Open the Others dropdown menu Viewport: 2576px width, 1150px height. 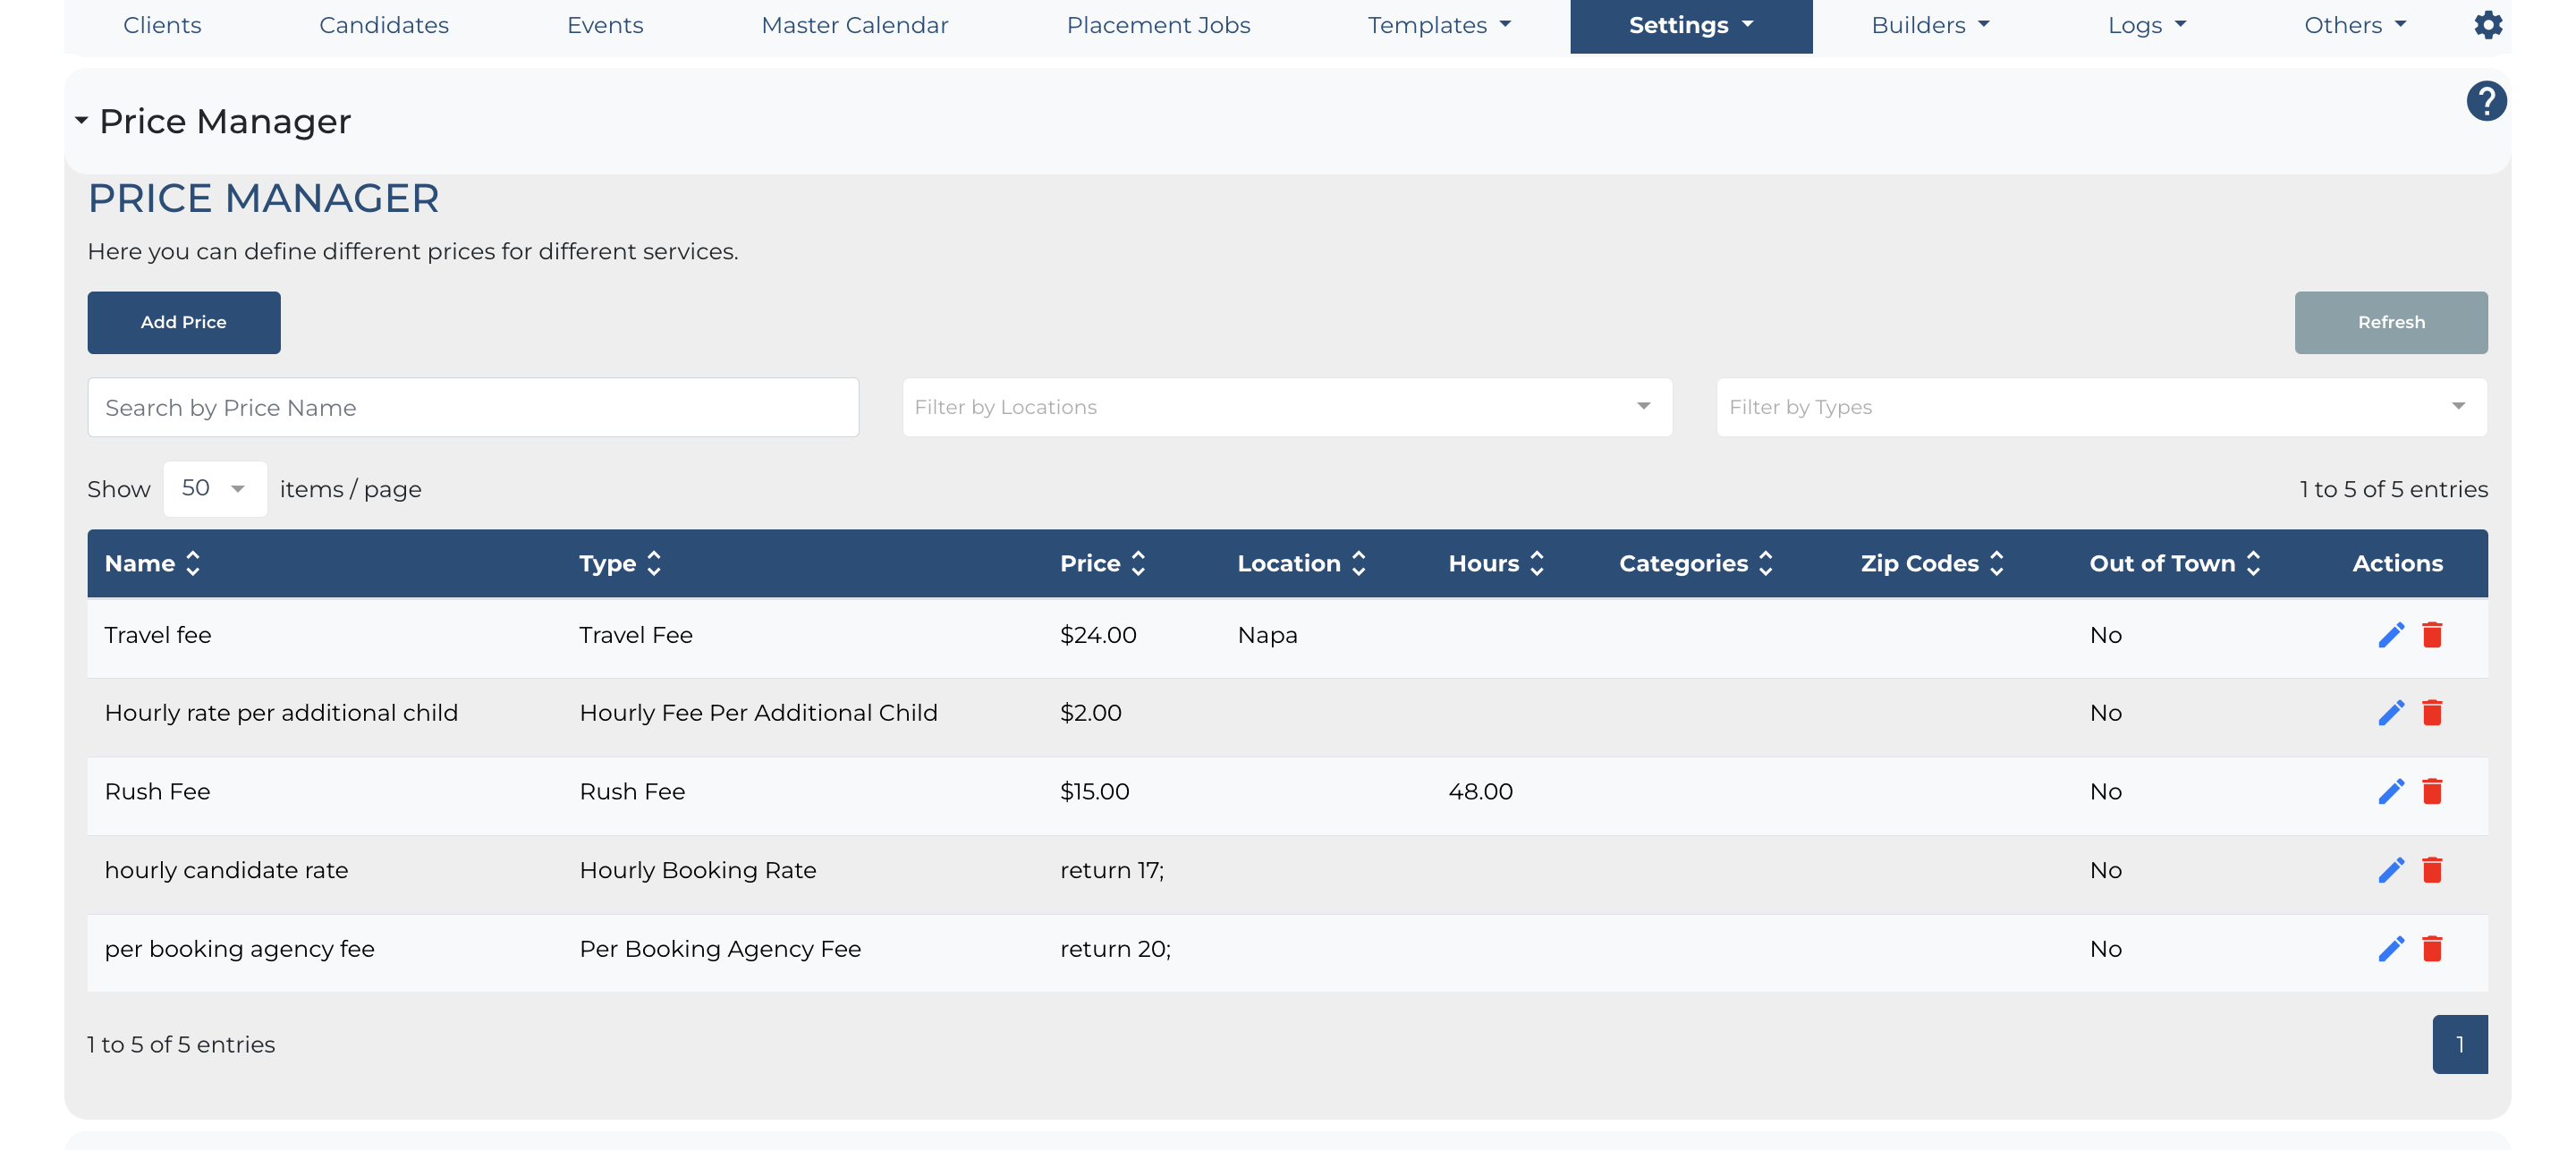pos(2355,26)
